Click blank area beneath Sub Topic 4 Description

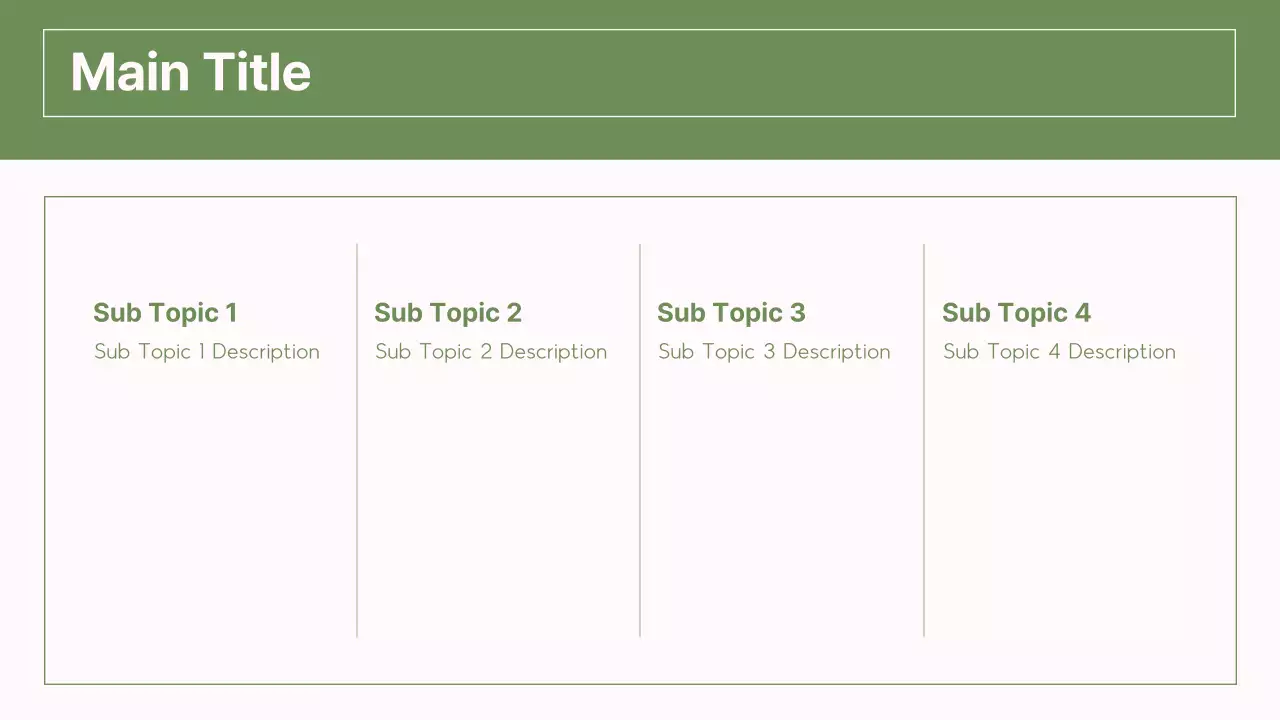[x=1070, y=500]
